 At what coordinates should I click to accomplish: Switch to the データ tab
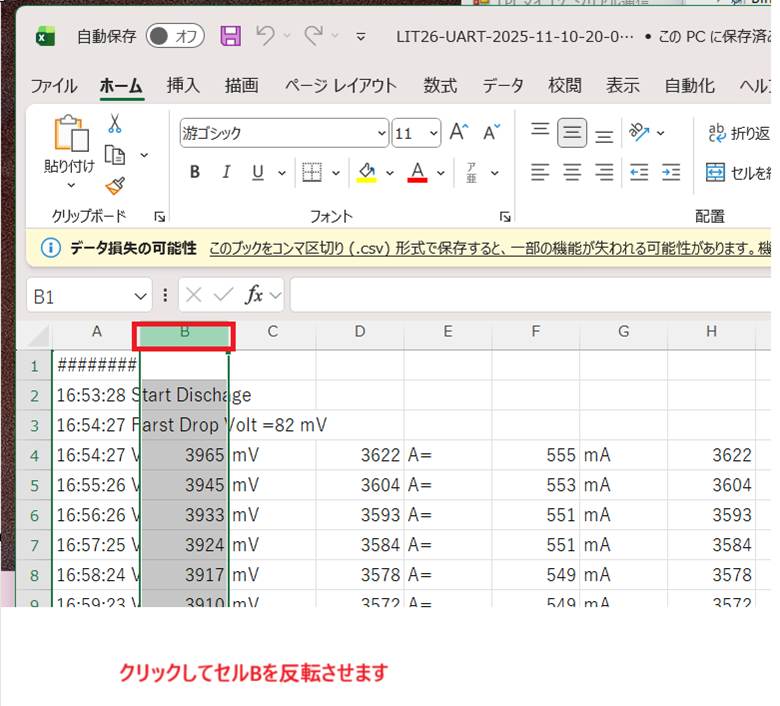coord(503,86)
